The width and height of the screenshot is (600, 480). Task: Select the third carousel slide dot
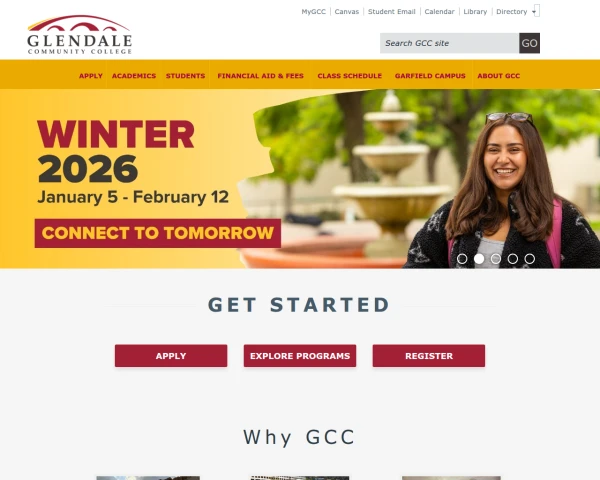[496, 259]
